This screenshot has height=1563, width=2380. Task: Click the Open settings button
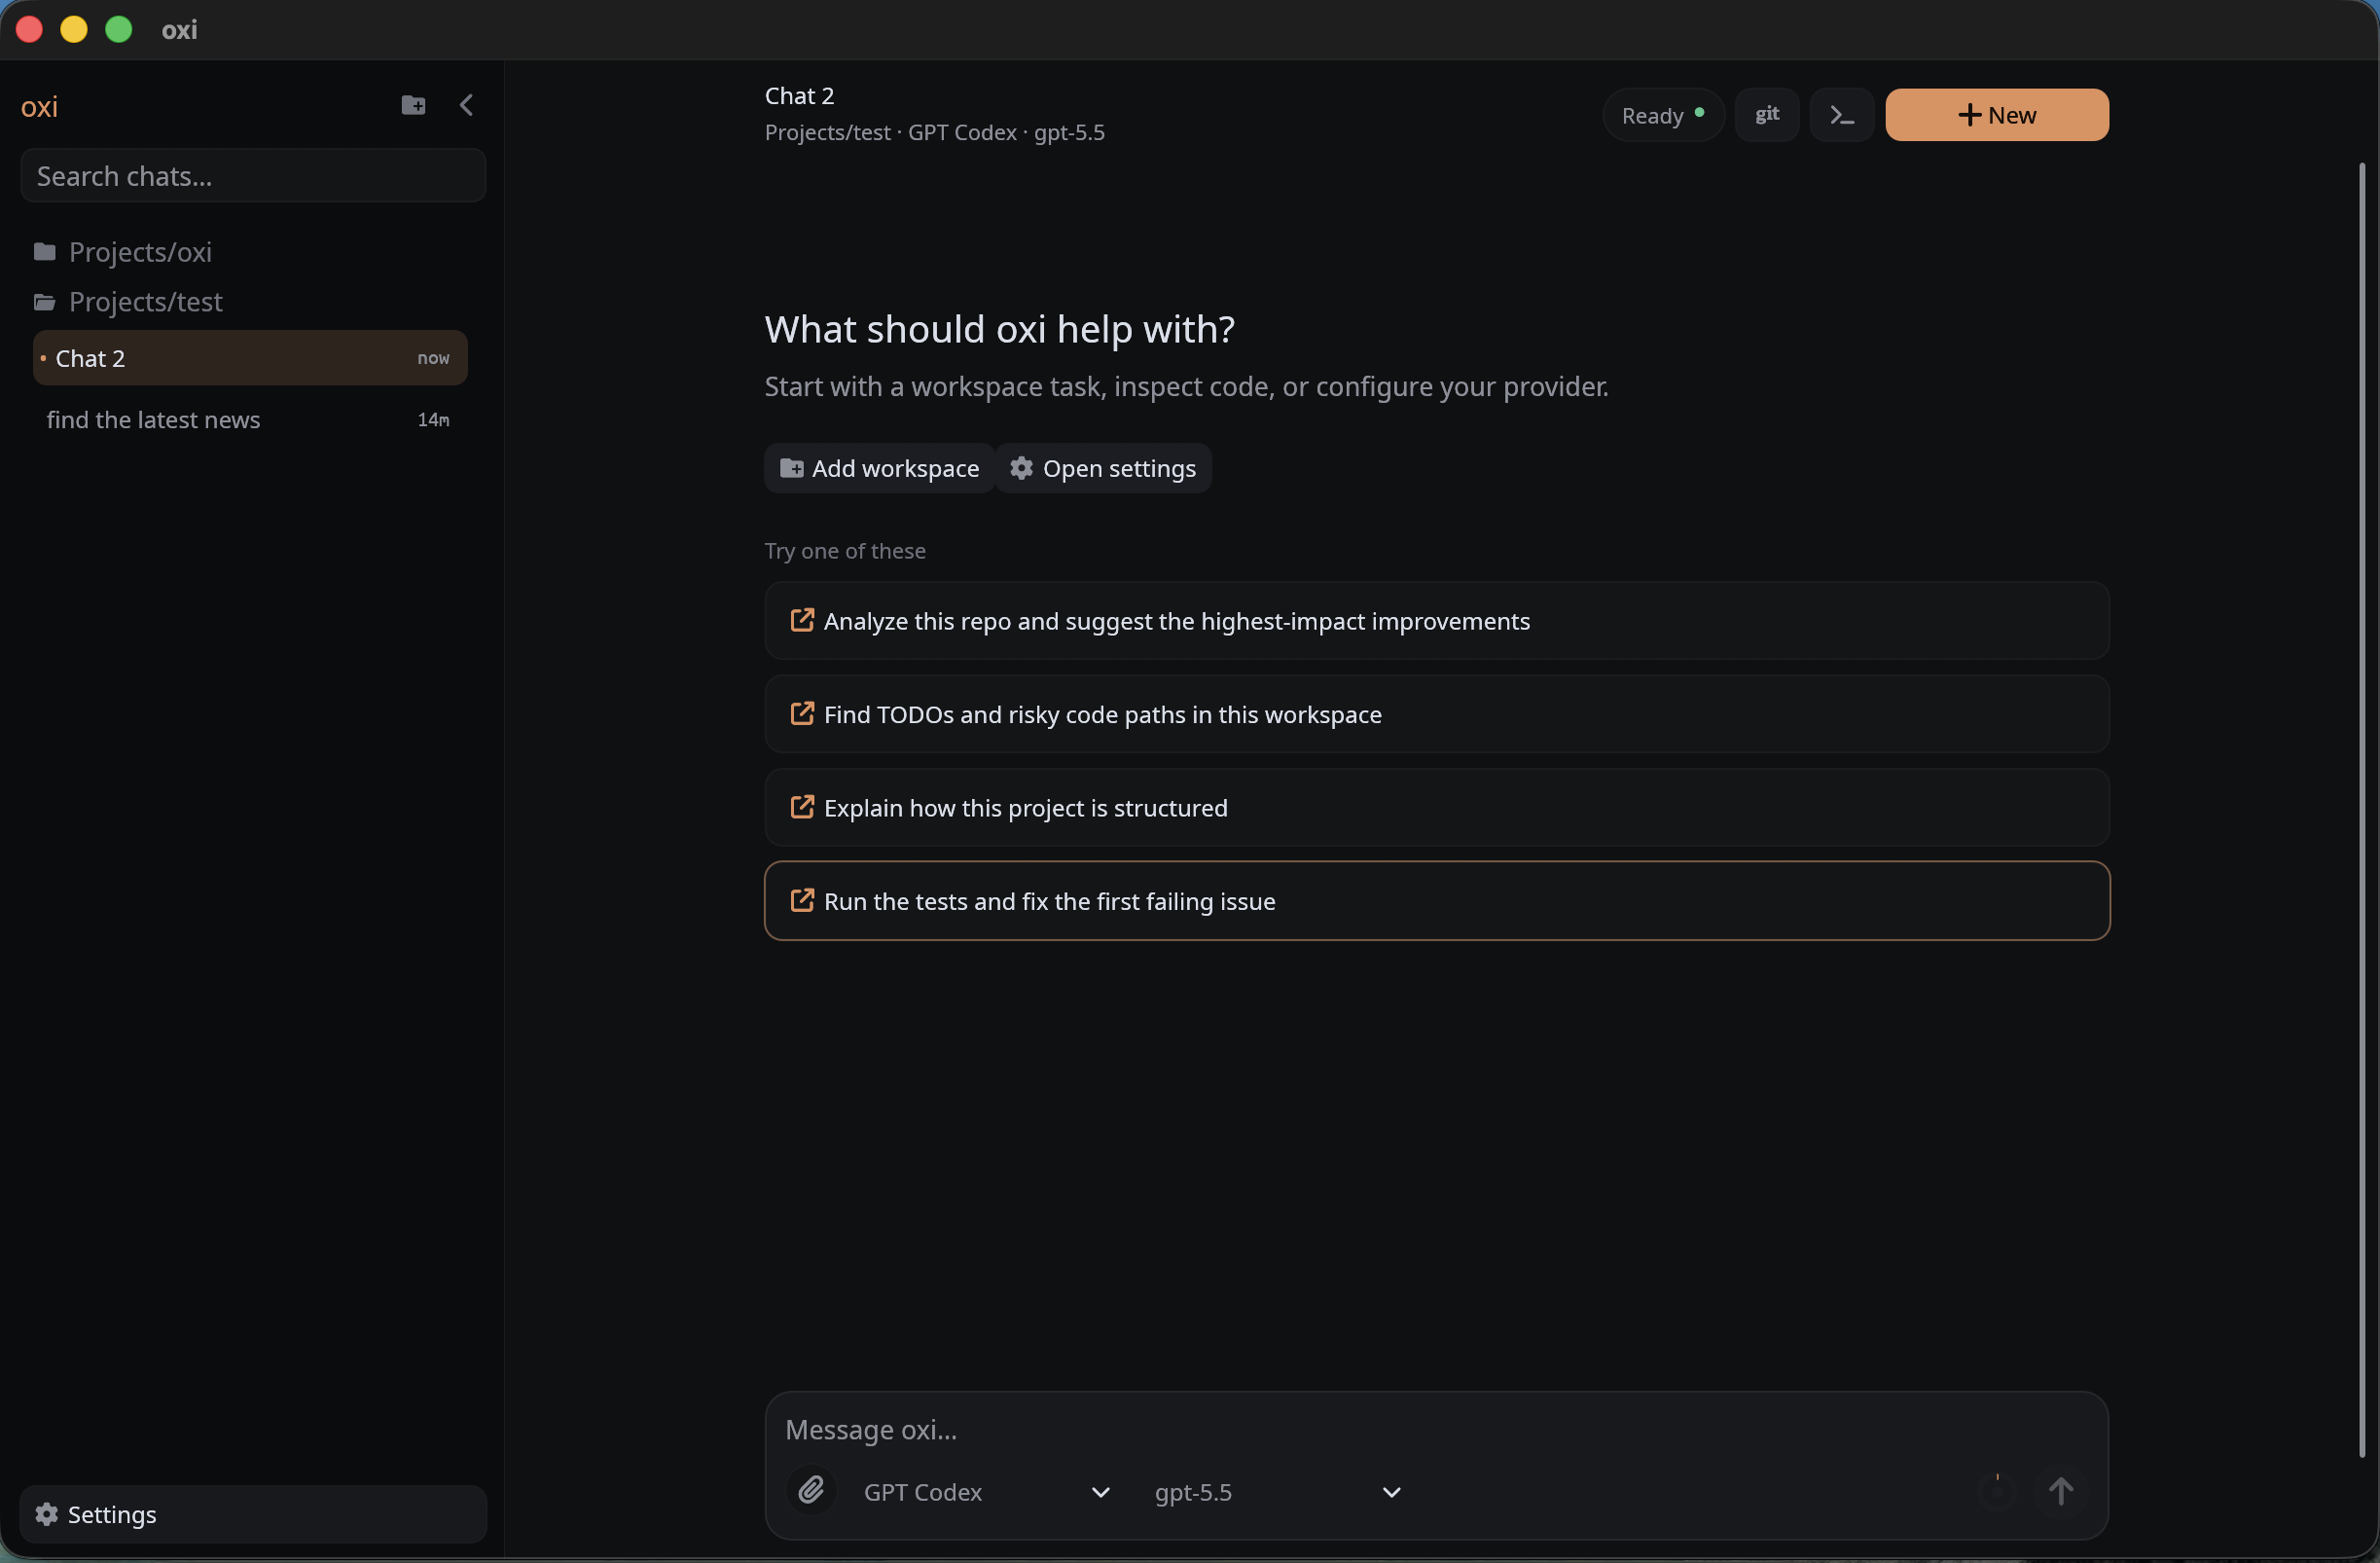[x=1103, y=468]
